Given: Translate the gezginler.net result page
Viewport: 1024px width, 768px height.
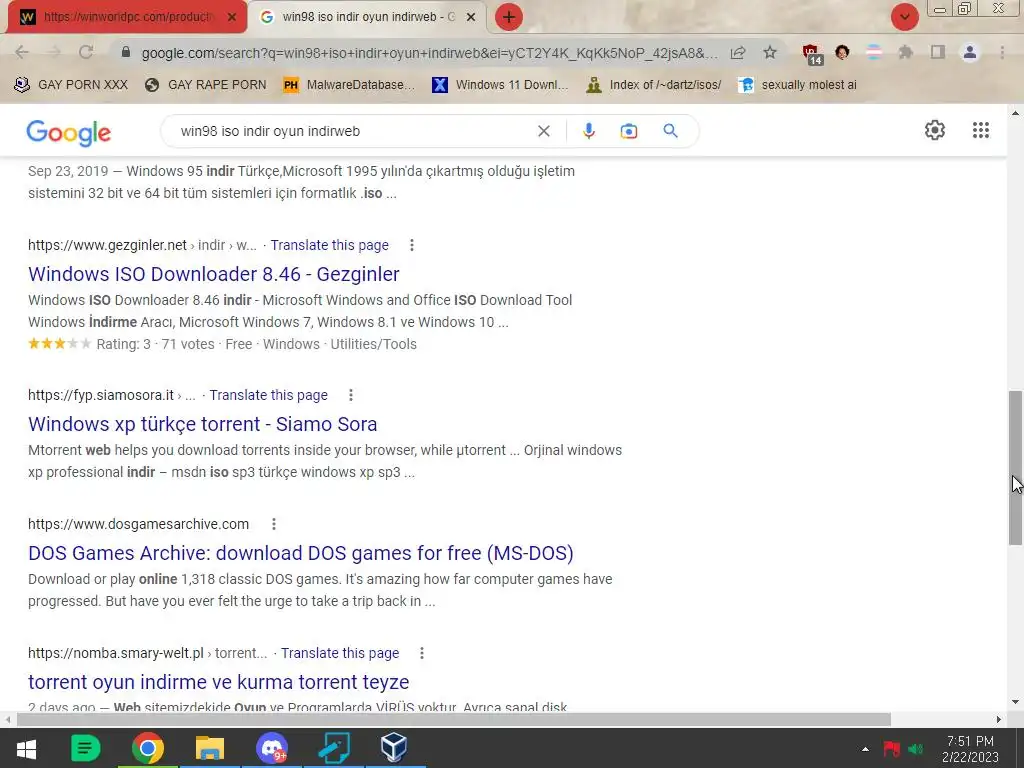Looking at the screenshot, I should tap(329, 245).
